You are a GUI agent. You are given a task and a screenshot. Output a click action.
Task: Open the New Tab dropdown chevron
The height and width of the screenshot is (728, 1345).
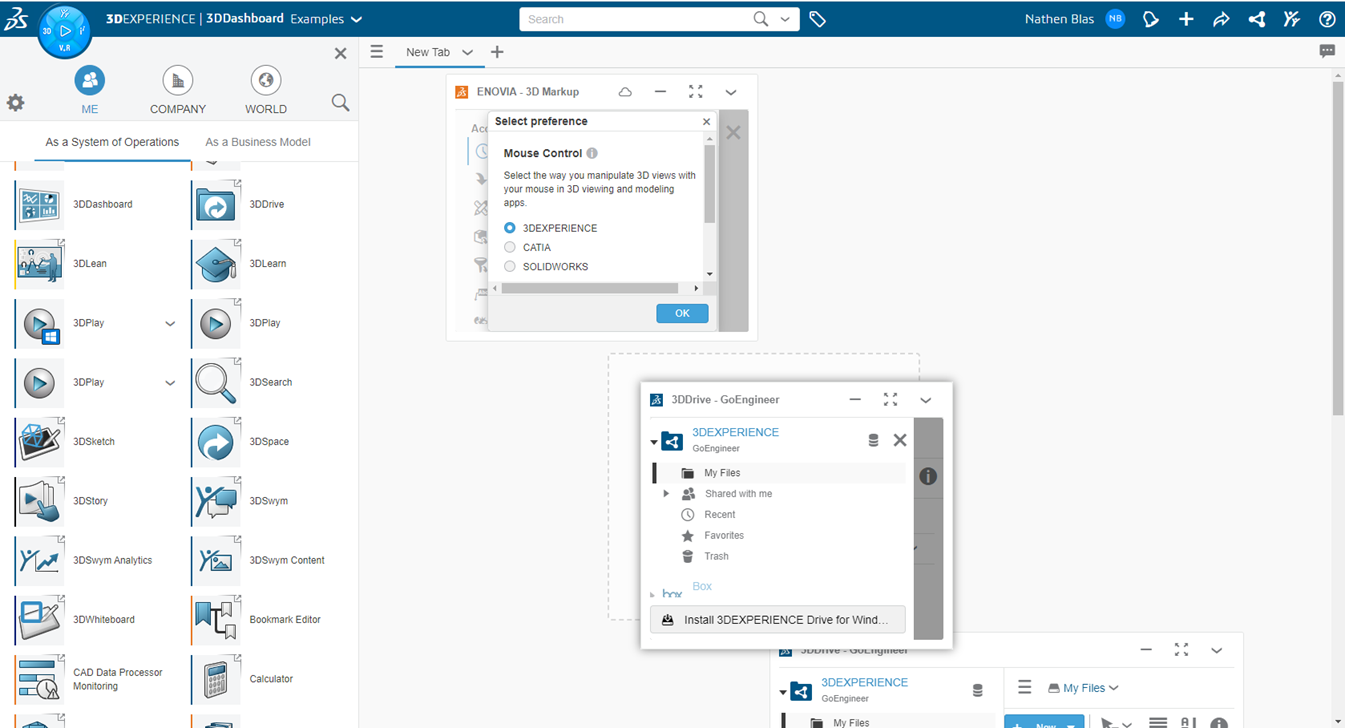pos(466,51)
